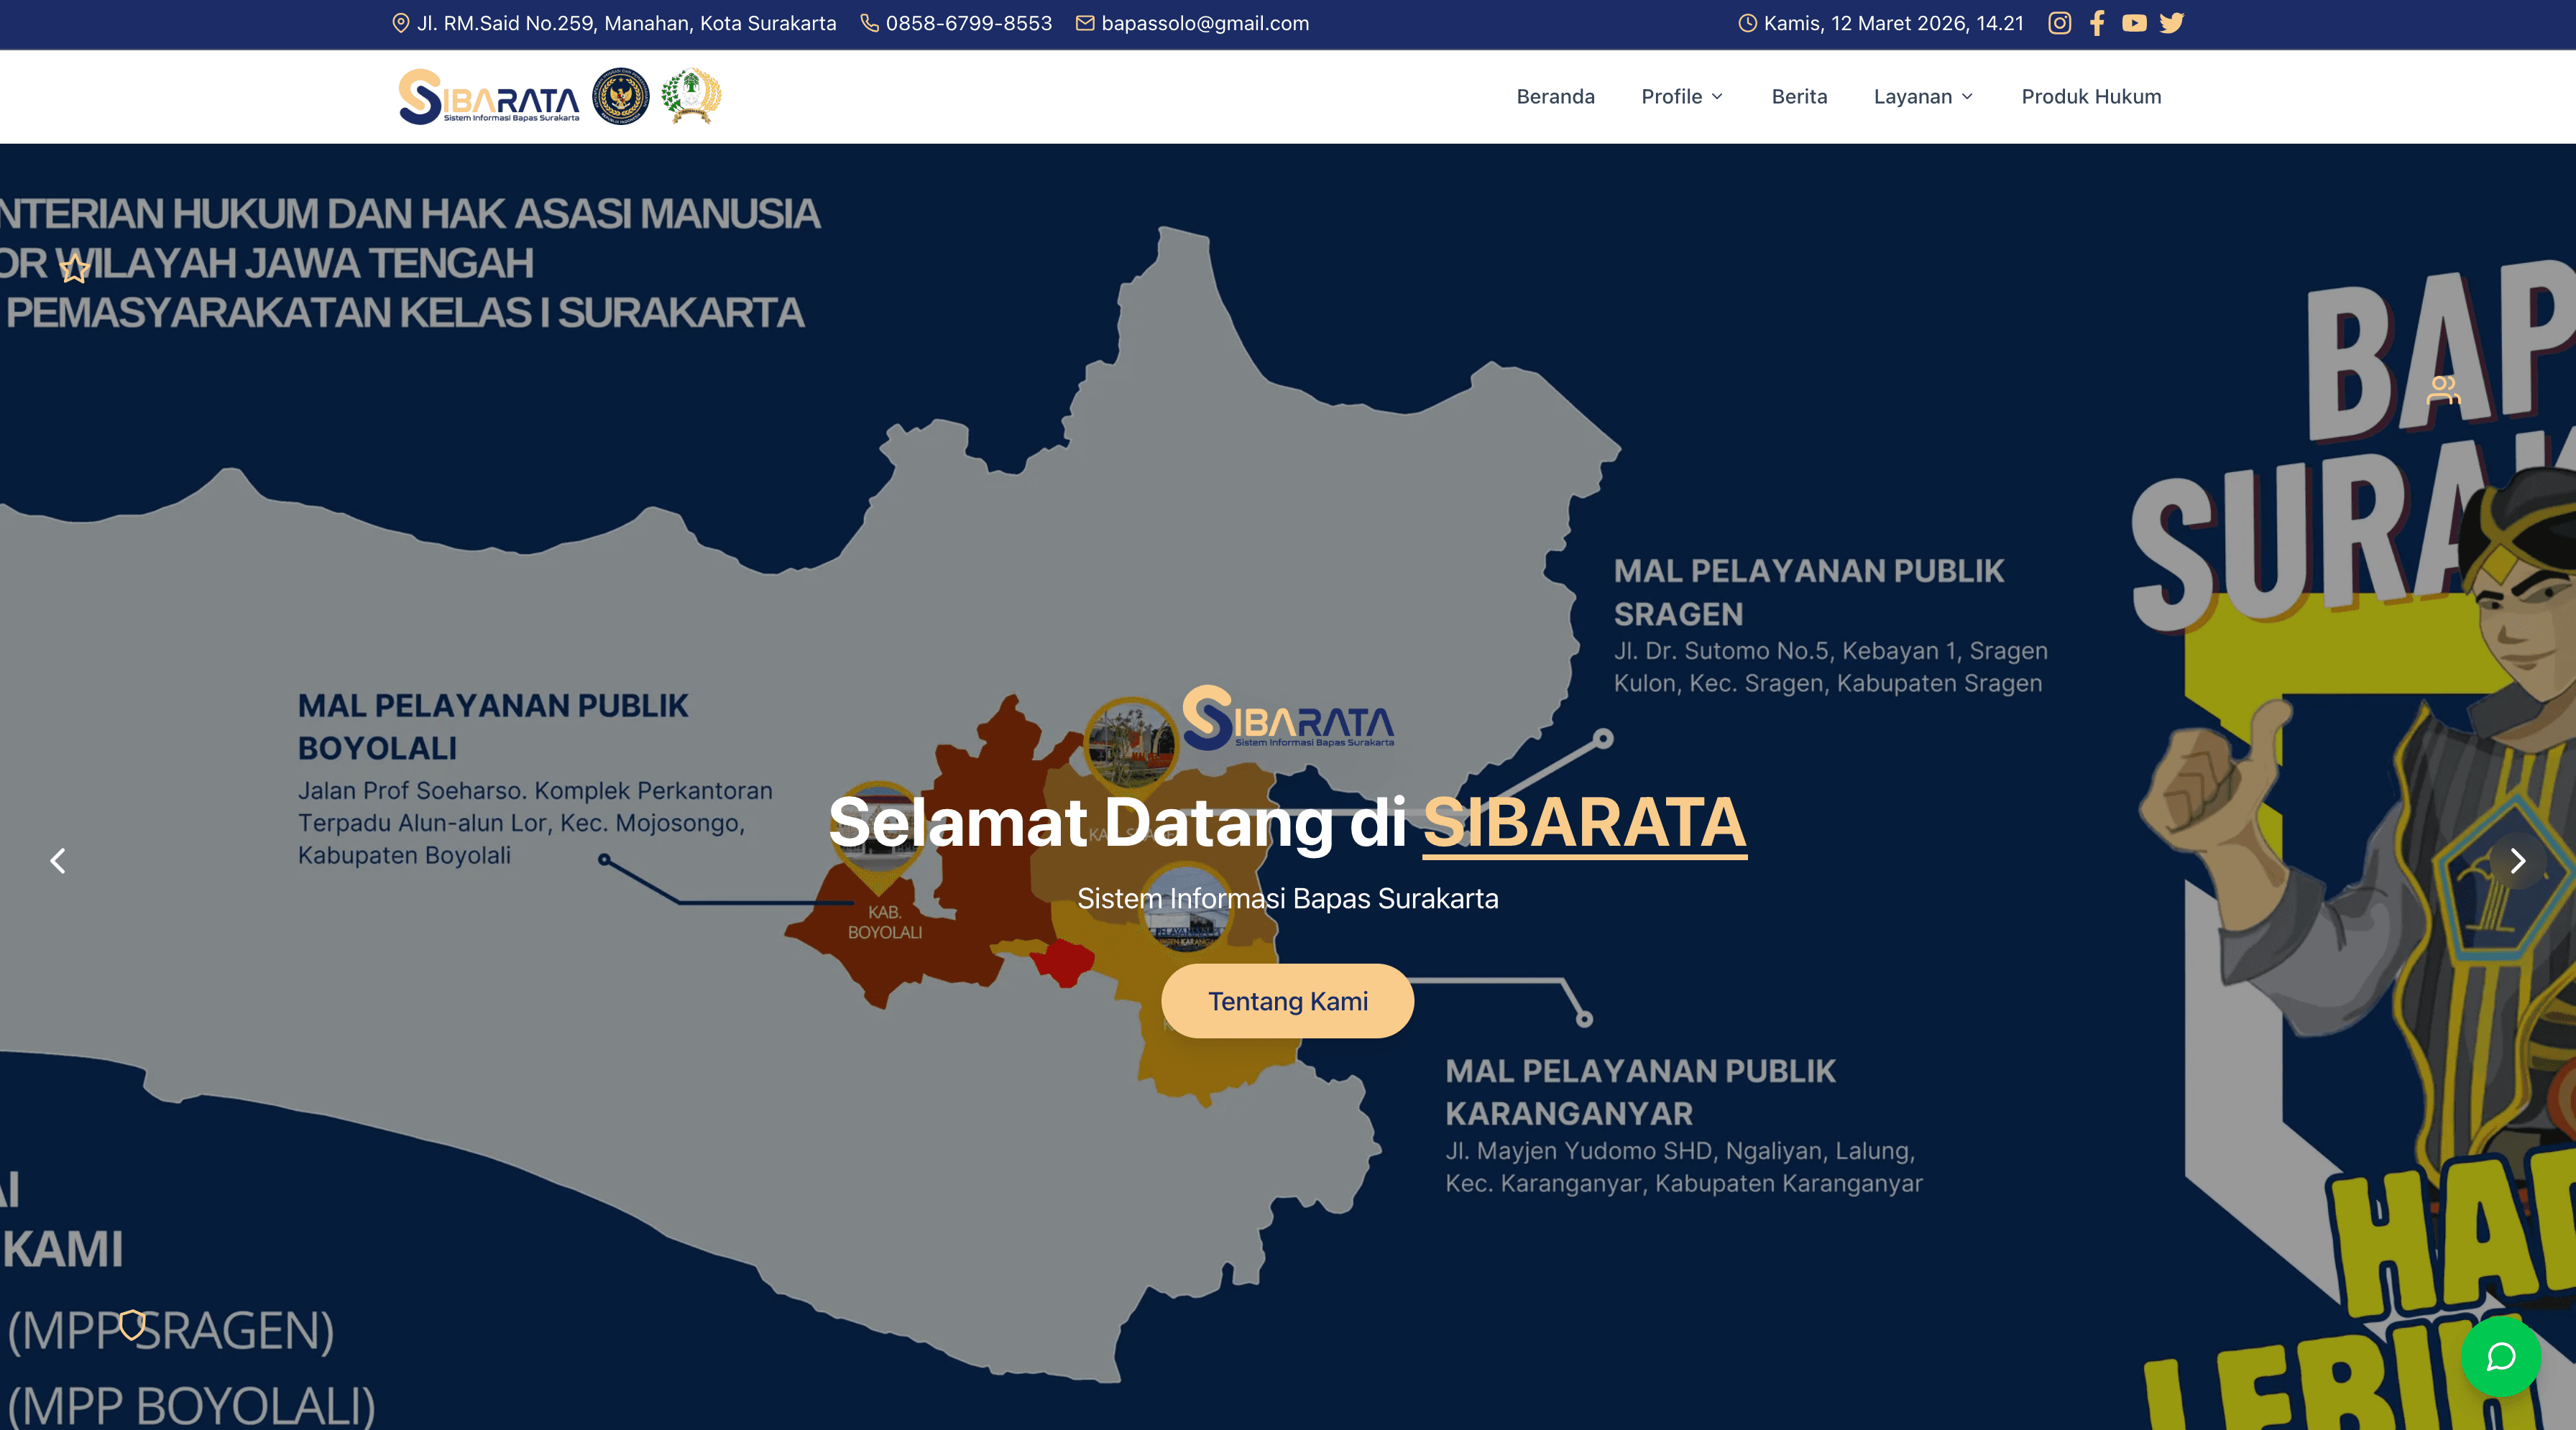This screenshot has width=2576, height=1430.
Task: Click the Jl. Dr. Sutomo No.5 Sragen address text
Action: click(x=1830, y=667)
